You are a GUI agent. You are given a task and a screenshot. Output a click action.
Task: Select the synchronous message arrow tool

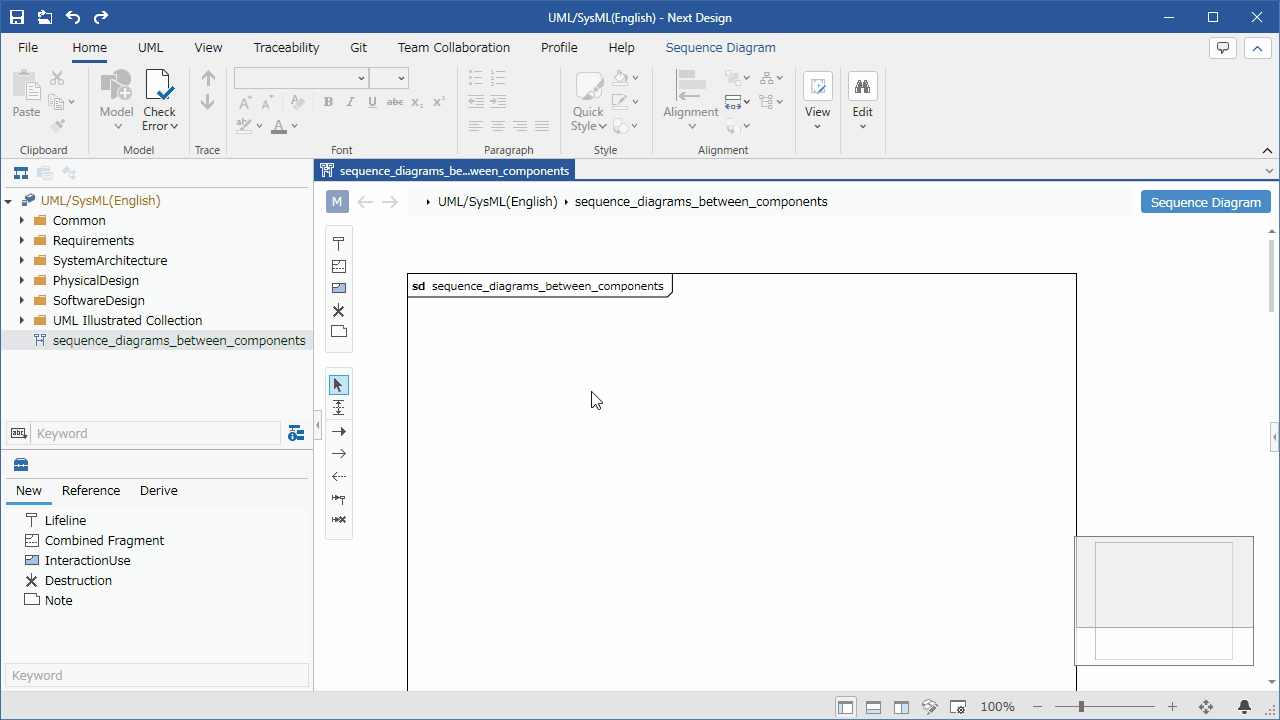[339, 432]
